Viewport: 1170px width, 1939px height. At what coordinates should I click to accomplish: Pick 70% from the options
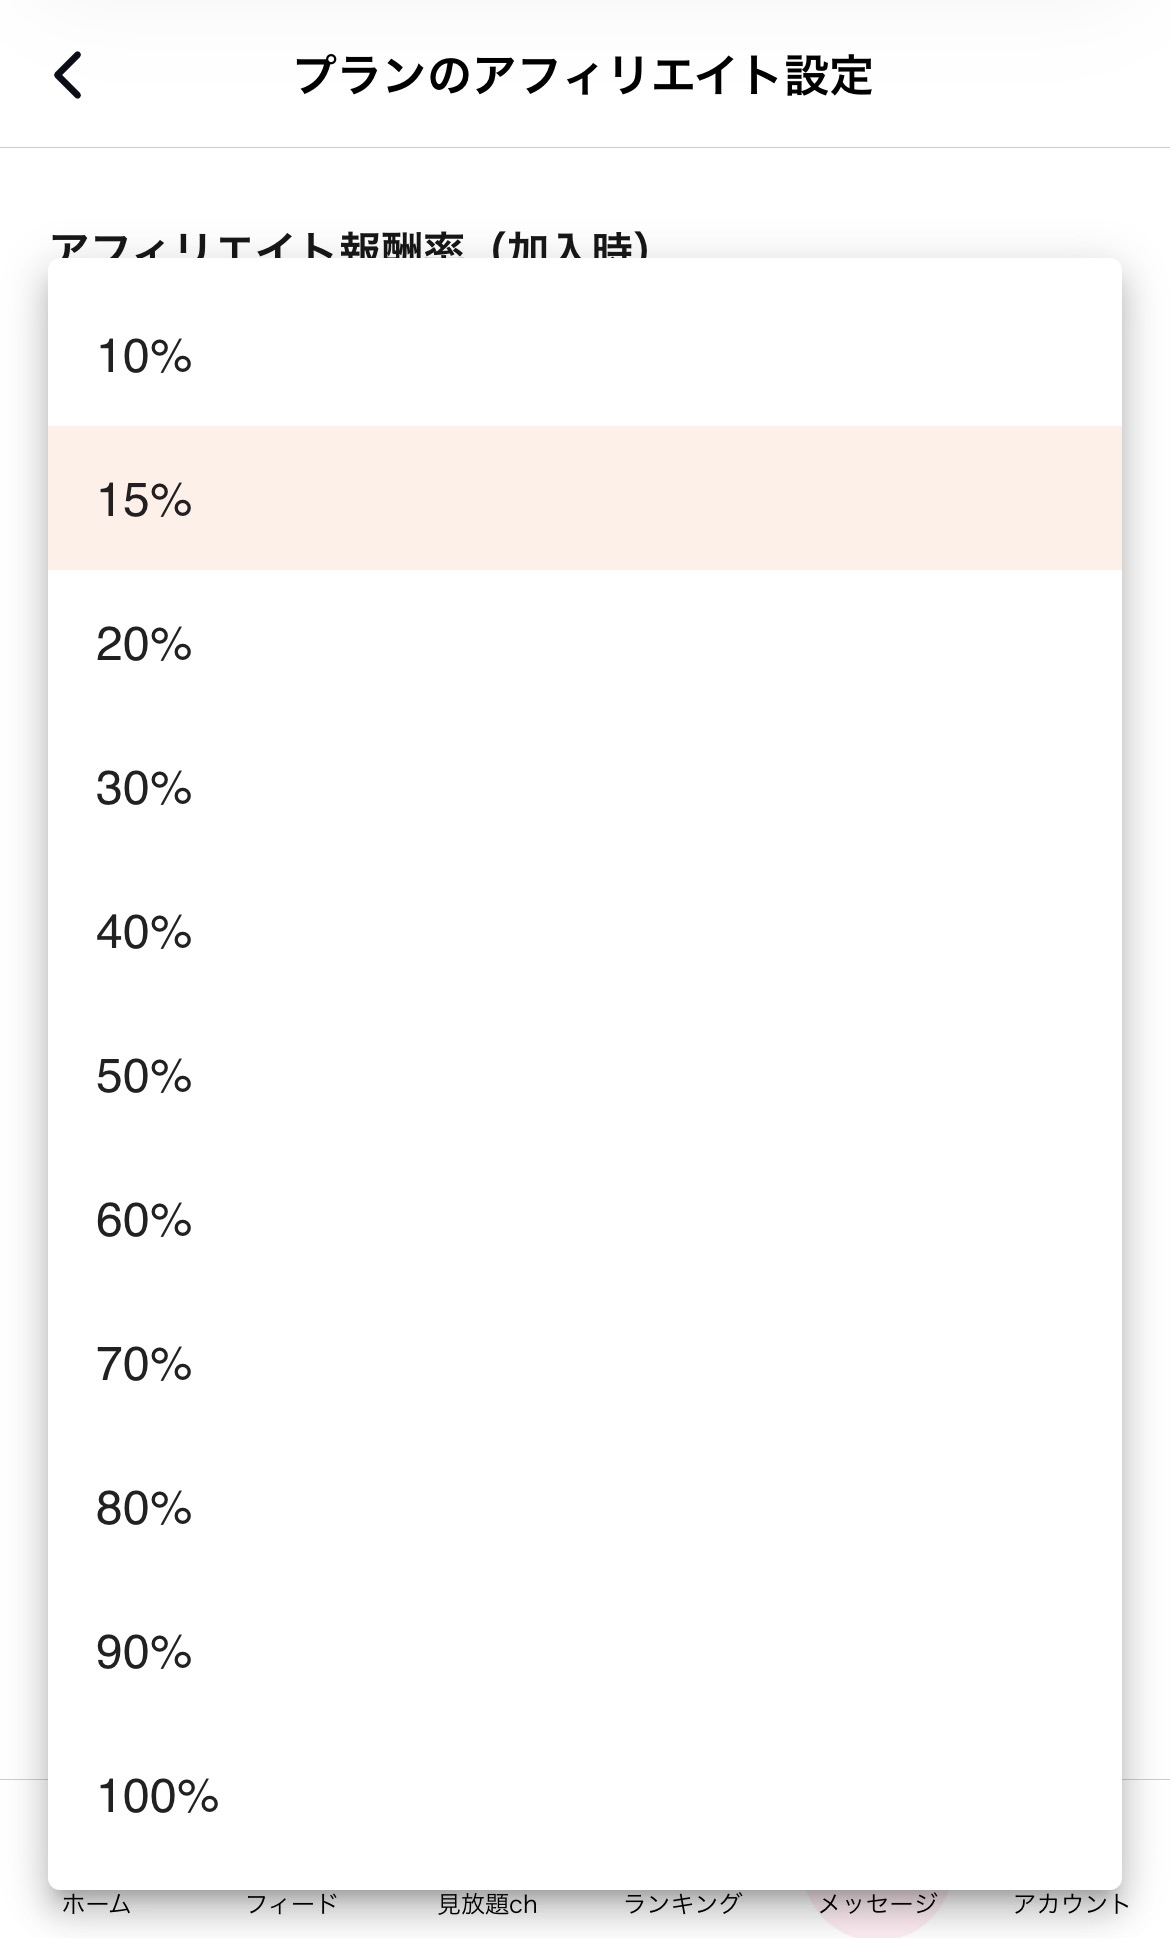(x=585, y=1363)
